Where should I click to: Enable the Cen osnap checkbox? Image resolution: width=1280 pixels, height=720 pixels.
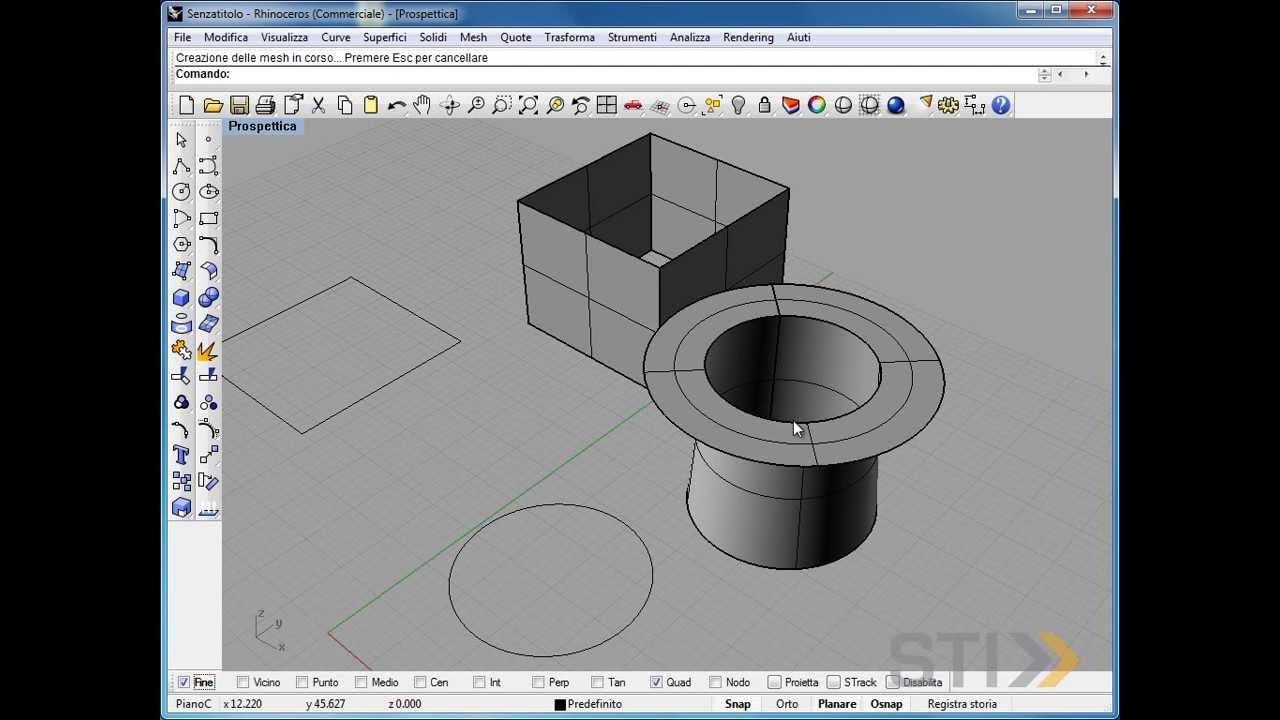[420, 682]
